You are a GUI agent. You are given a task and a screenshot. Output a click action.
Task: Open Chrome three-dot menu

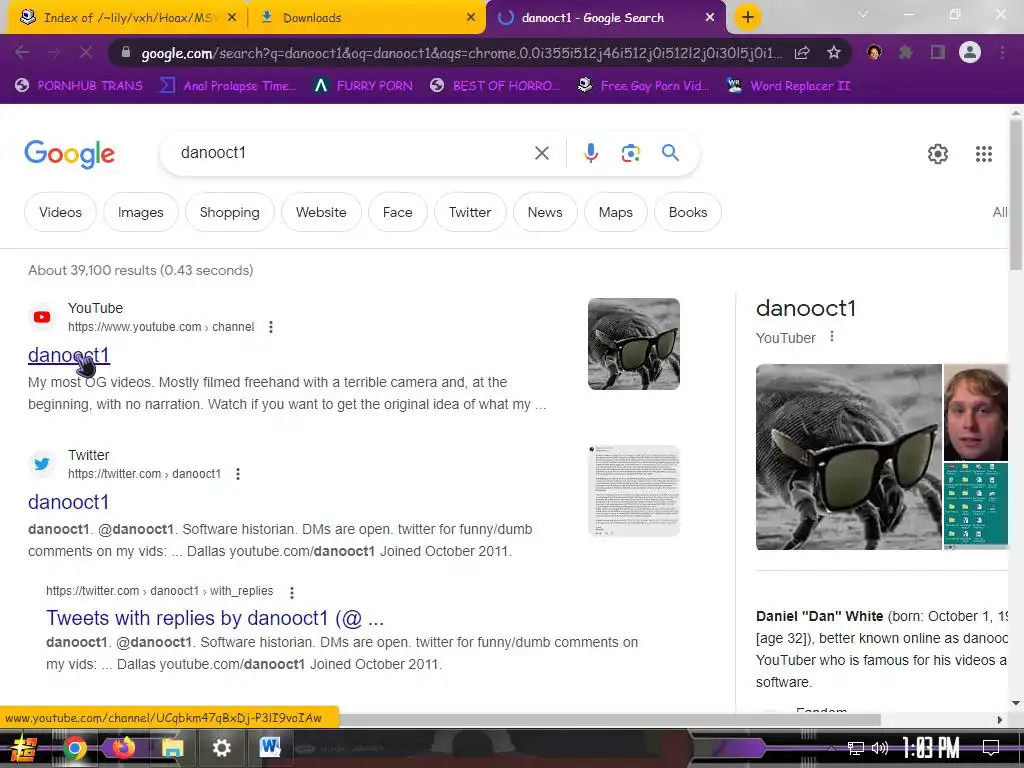click(1002, 52)
